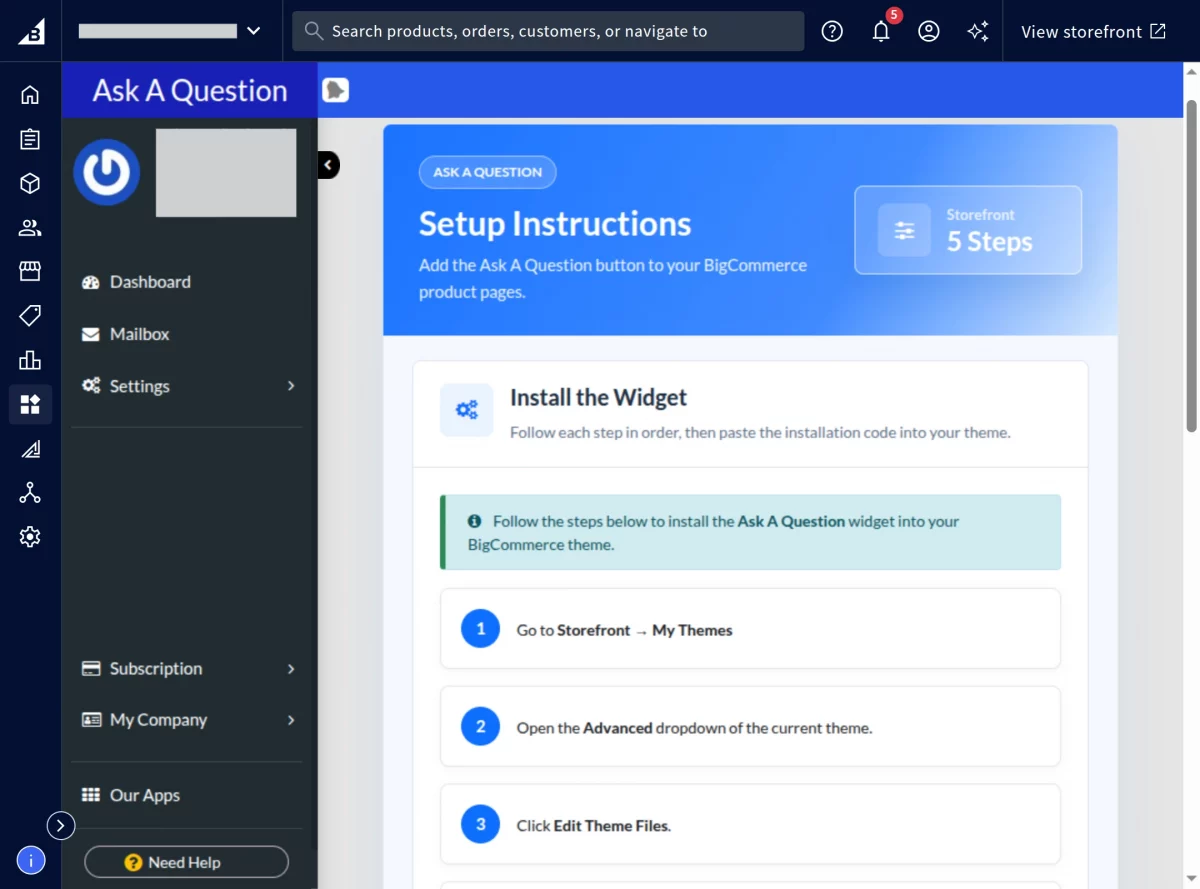The image size is (1200, 889).
Task: Open the Customers people icon
Action: pos(30,228)
